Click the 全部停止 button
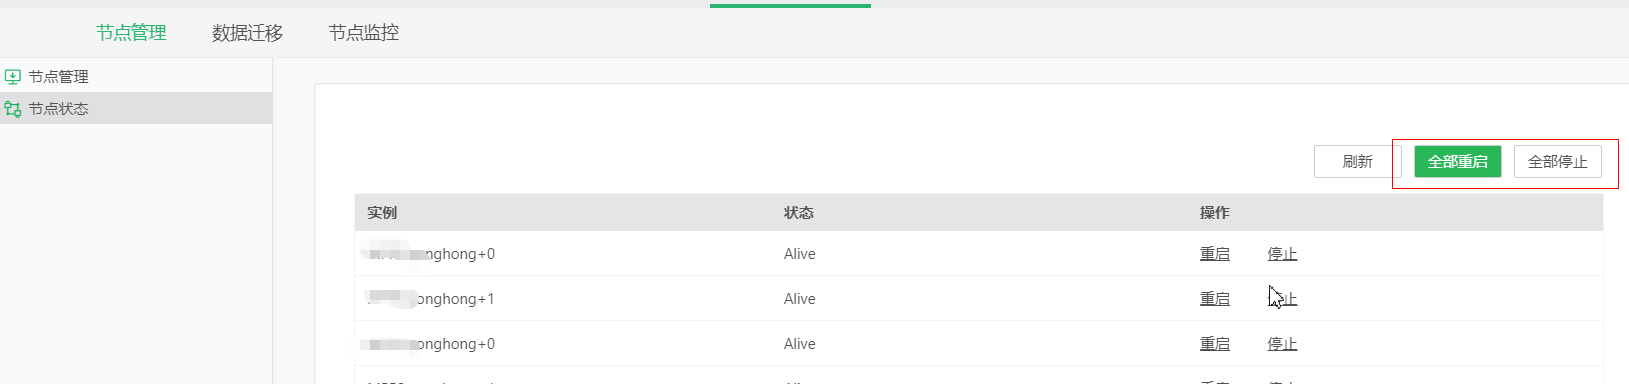Image resolution: width=1629 pixels, height=384 pixels. (x=1558, y=161)
